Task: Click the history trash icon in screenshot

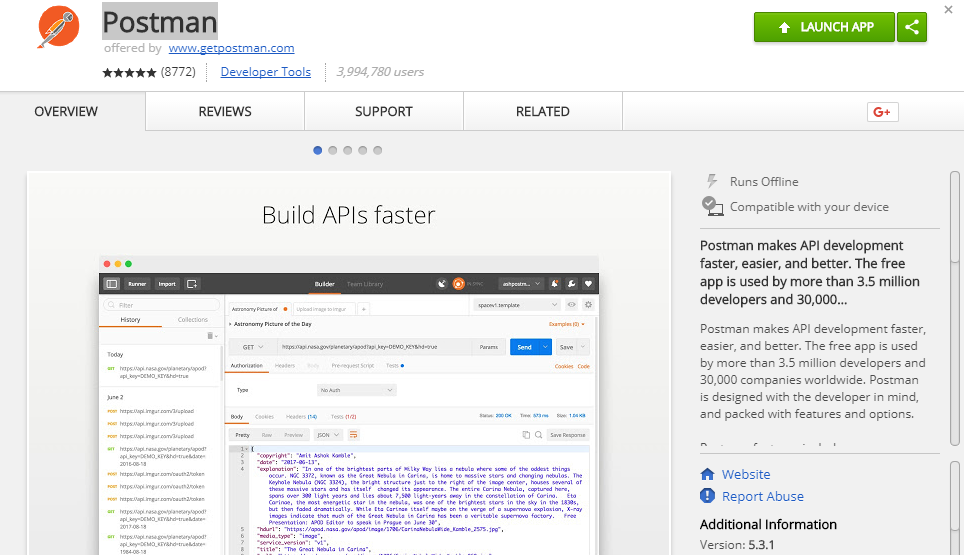Action: tap(210, 336)
